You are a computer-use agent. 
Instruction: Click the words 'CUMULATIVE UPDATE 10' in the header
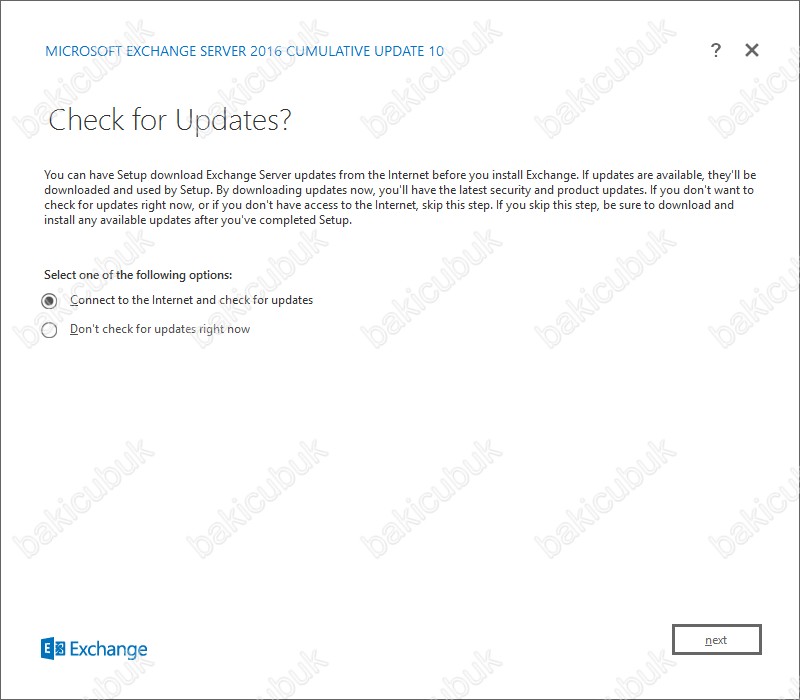point(365,51)
